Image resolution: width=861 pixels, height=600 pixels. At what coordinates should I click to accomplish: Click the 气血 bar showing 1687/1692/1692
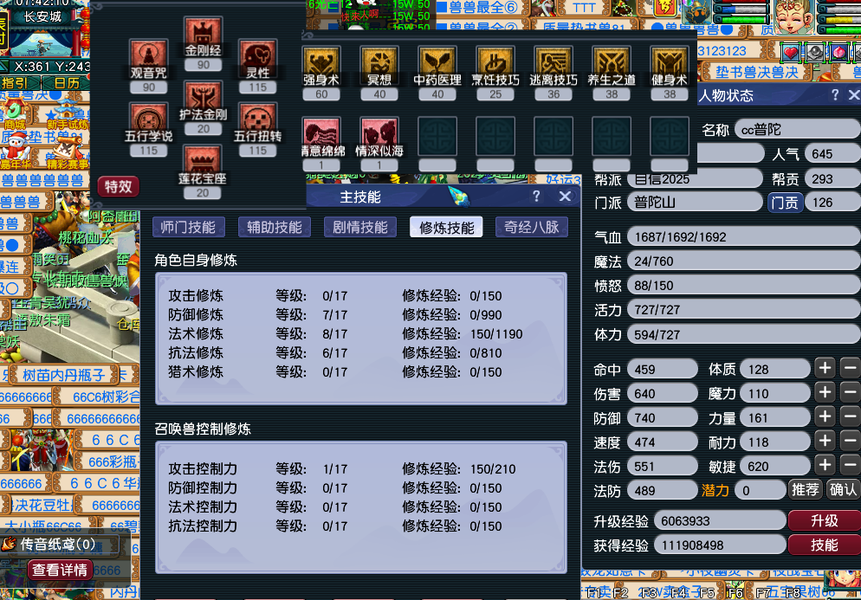743,237
